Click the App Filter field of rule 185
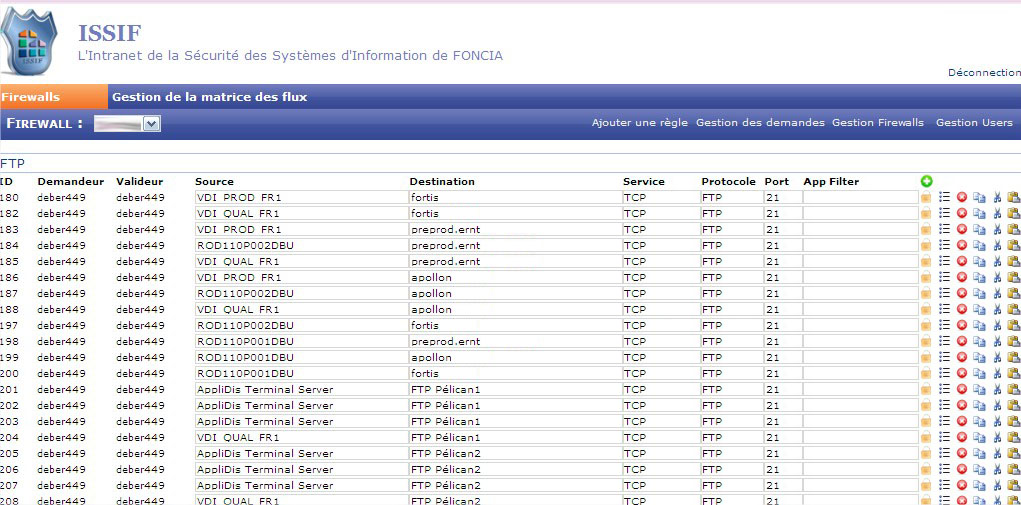Viewport: 1021px width, 505px height. point(859,262)
